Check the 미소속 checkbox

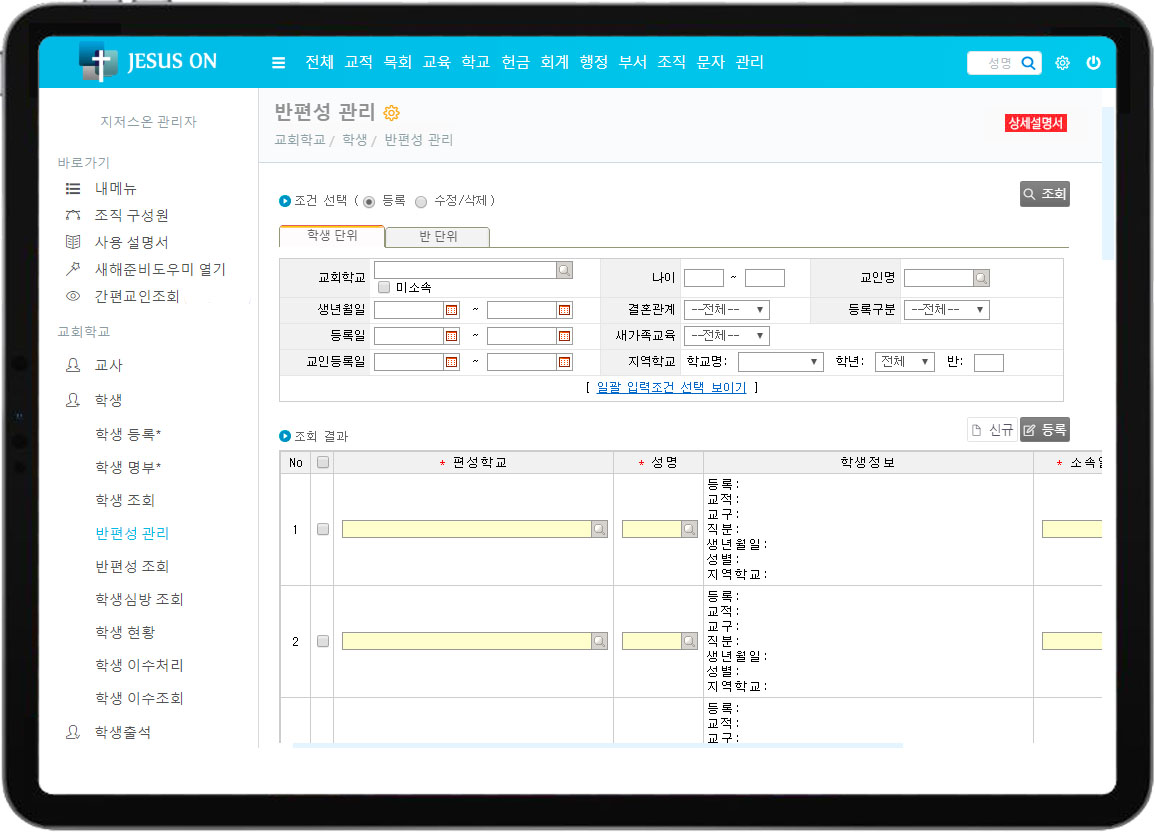384,287
